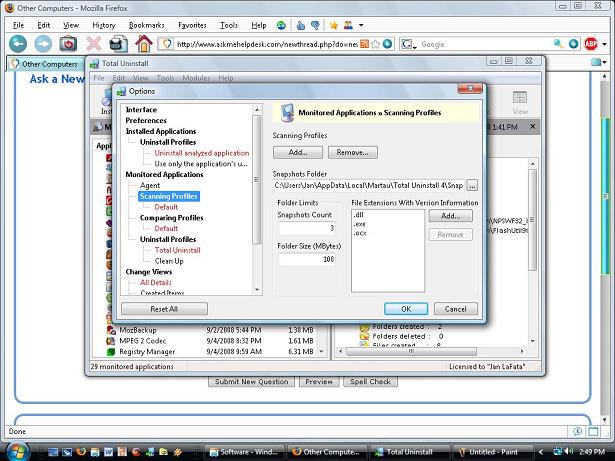Viewport: 615px width, 461px height.
Task: Click Submit New Question button
Action: [251, 381]
